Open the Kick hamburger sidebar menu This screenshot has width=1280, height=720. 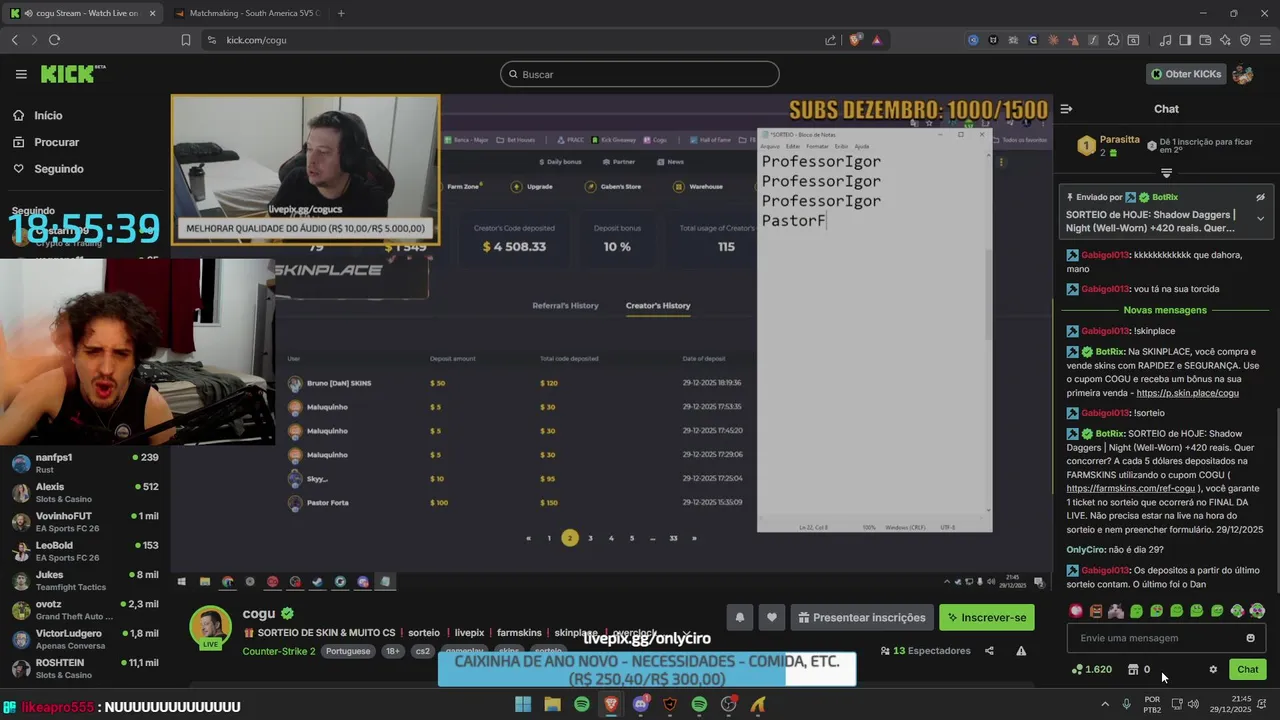coord(21,74)
